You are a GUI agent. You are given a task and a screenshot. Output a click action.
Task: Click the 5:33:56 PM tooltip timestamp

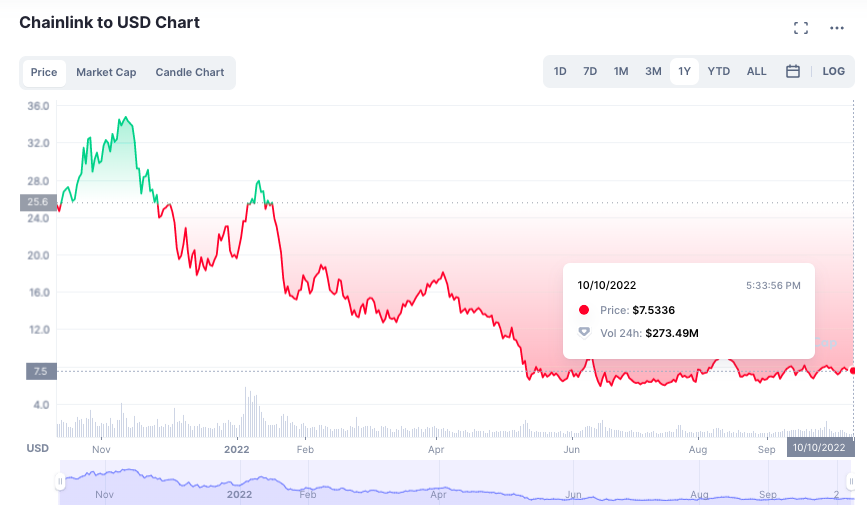click(x=773, y=286)
